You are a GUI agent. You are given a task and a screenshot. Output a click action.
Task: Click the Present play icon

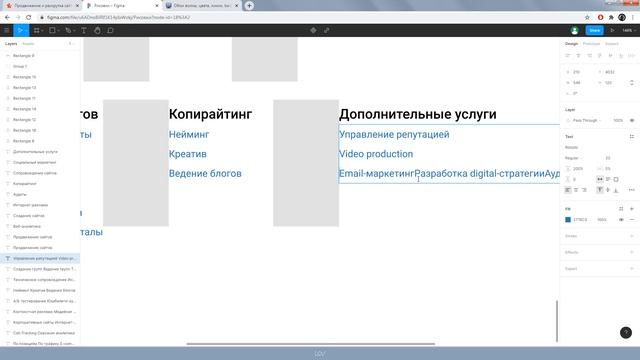coord(612,30)
